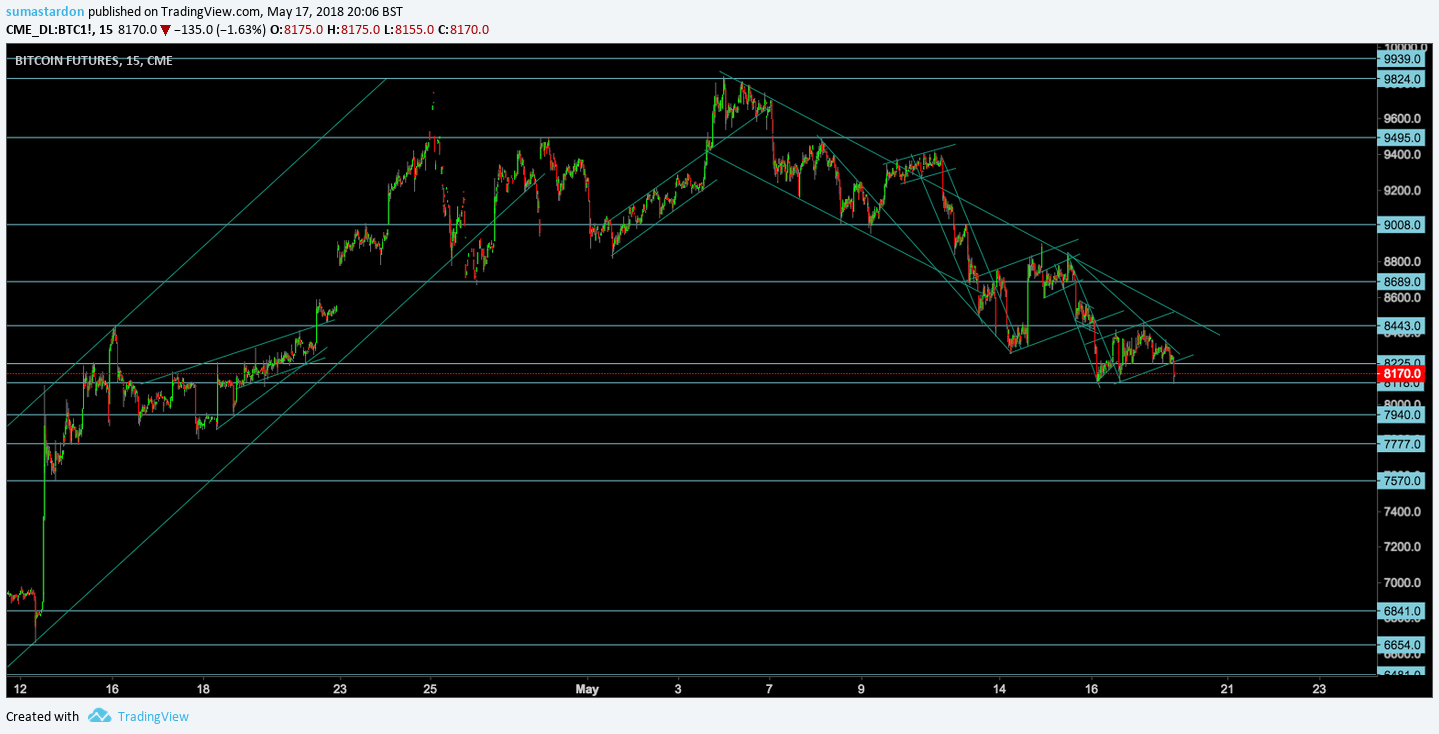1439x734 pixels.
Task: Click the 3 date label on time axis
Action: pyautogui.click(x=678, y=689)
